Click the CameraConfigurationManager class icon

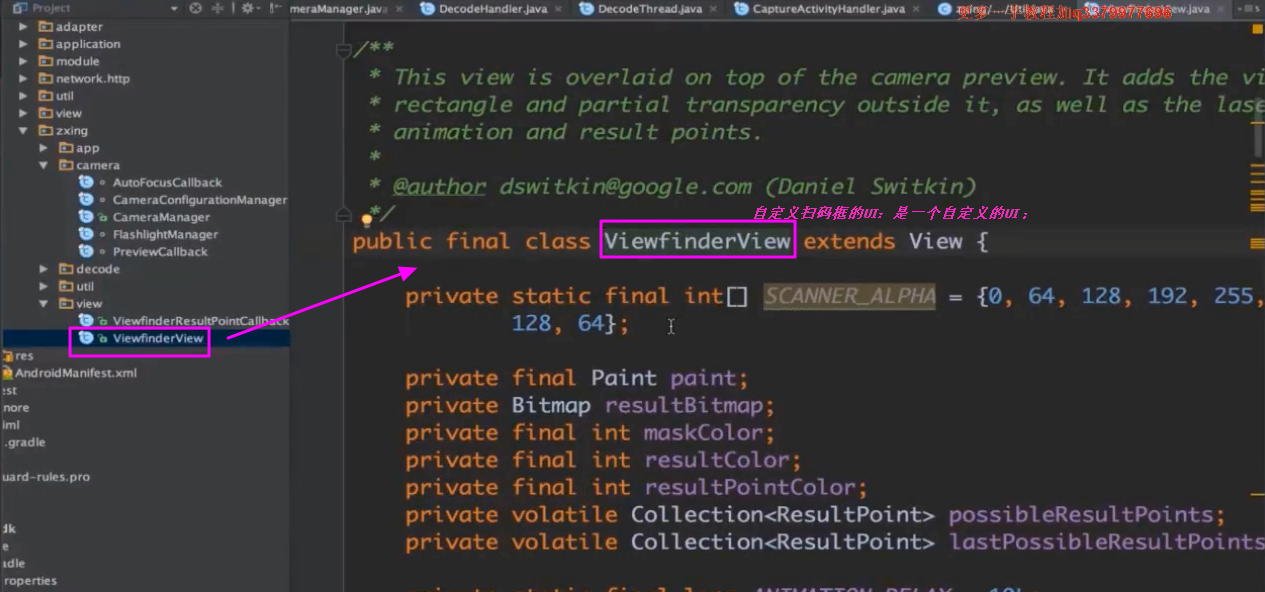[86, 200]
